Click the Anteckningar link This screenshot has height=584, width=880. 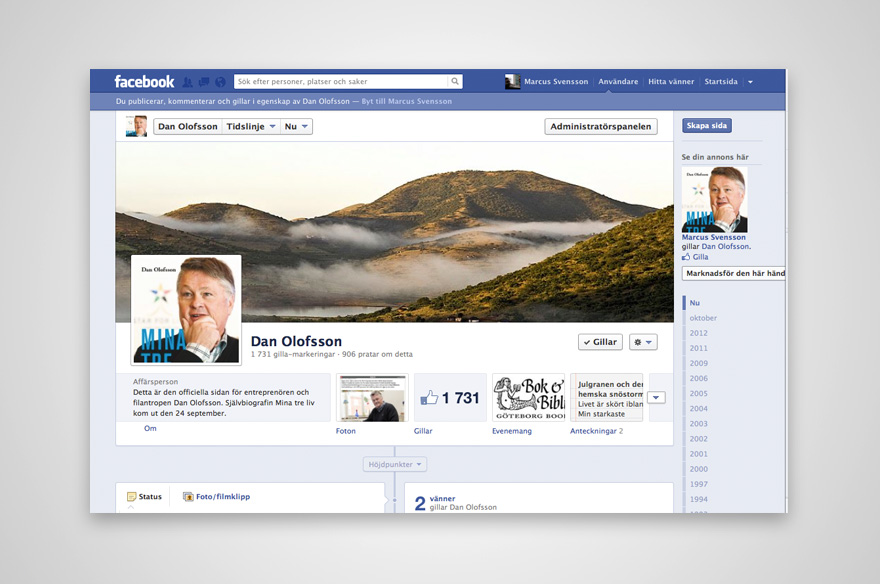(593, 431)
